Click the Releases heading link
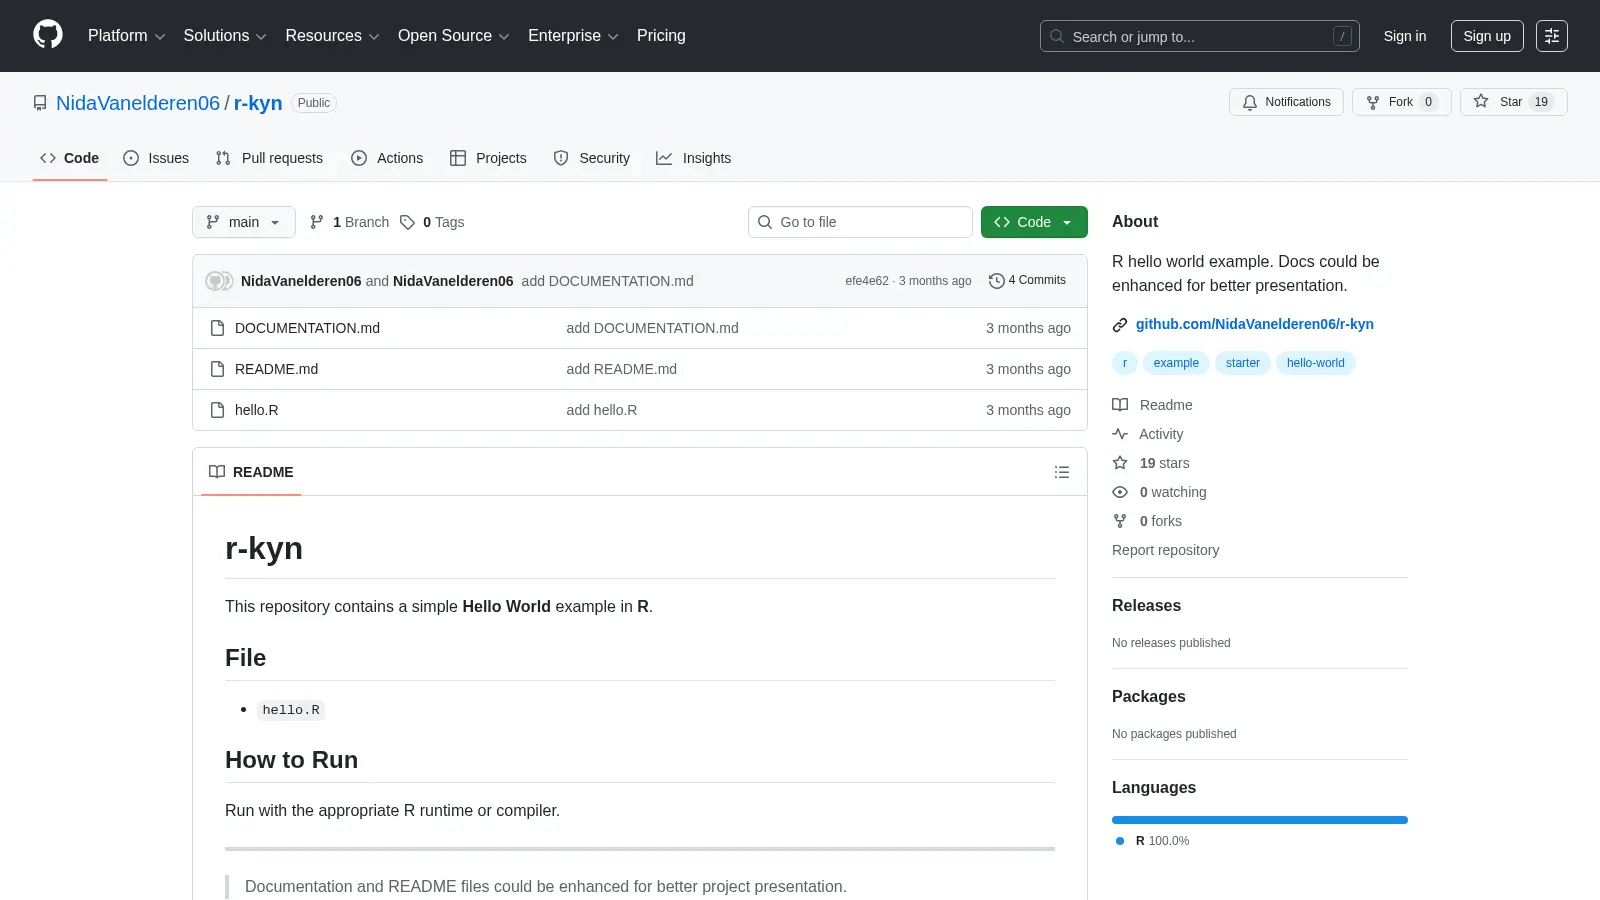This screenshot has width=1600, height=900. point(1146,606)
